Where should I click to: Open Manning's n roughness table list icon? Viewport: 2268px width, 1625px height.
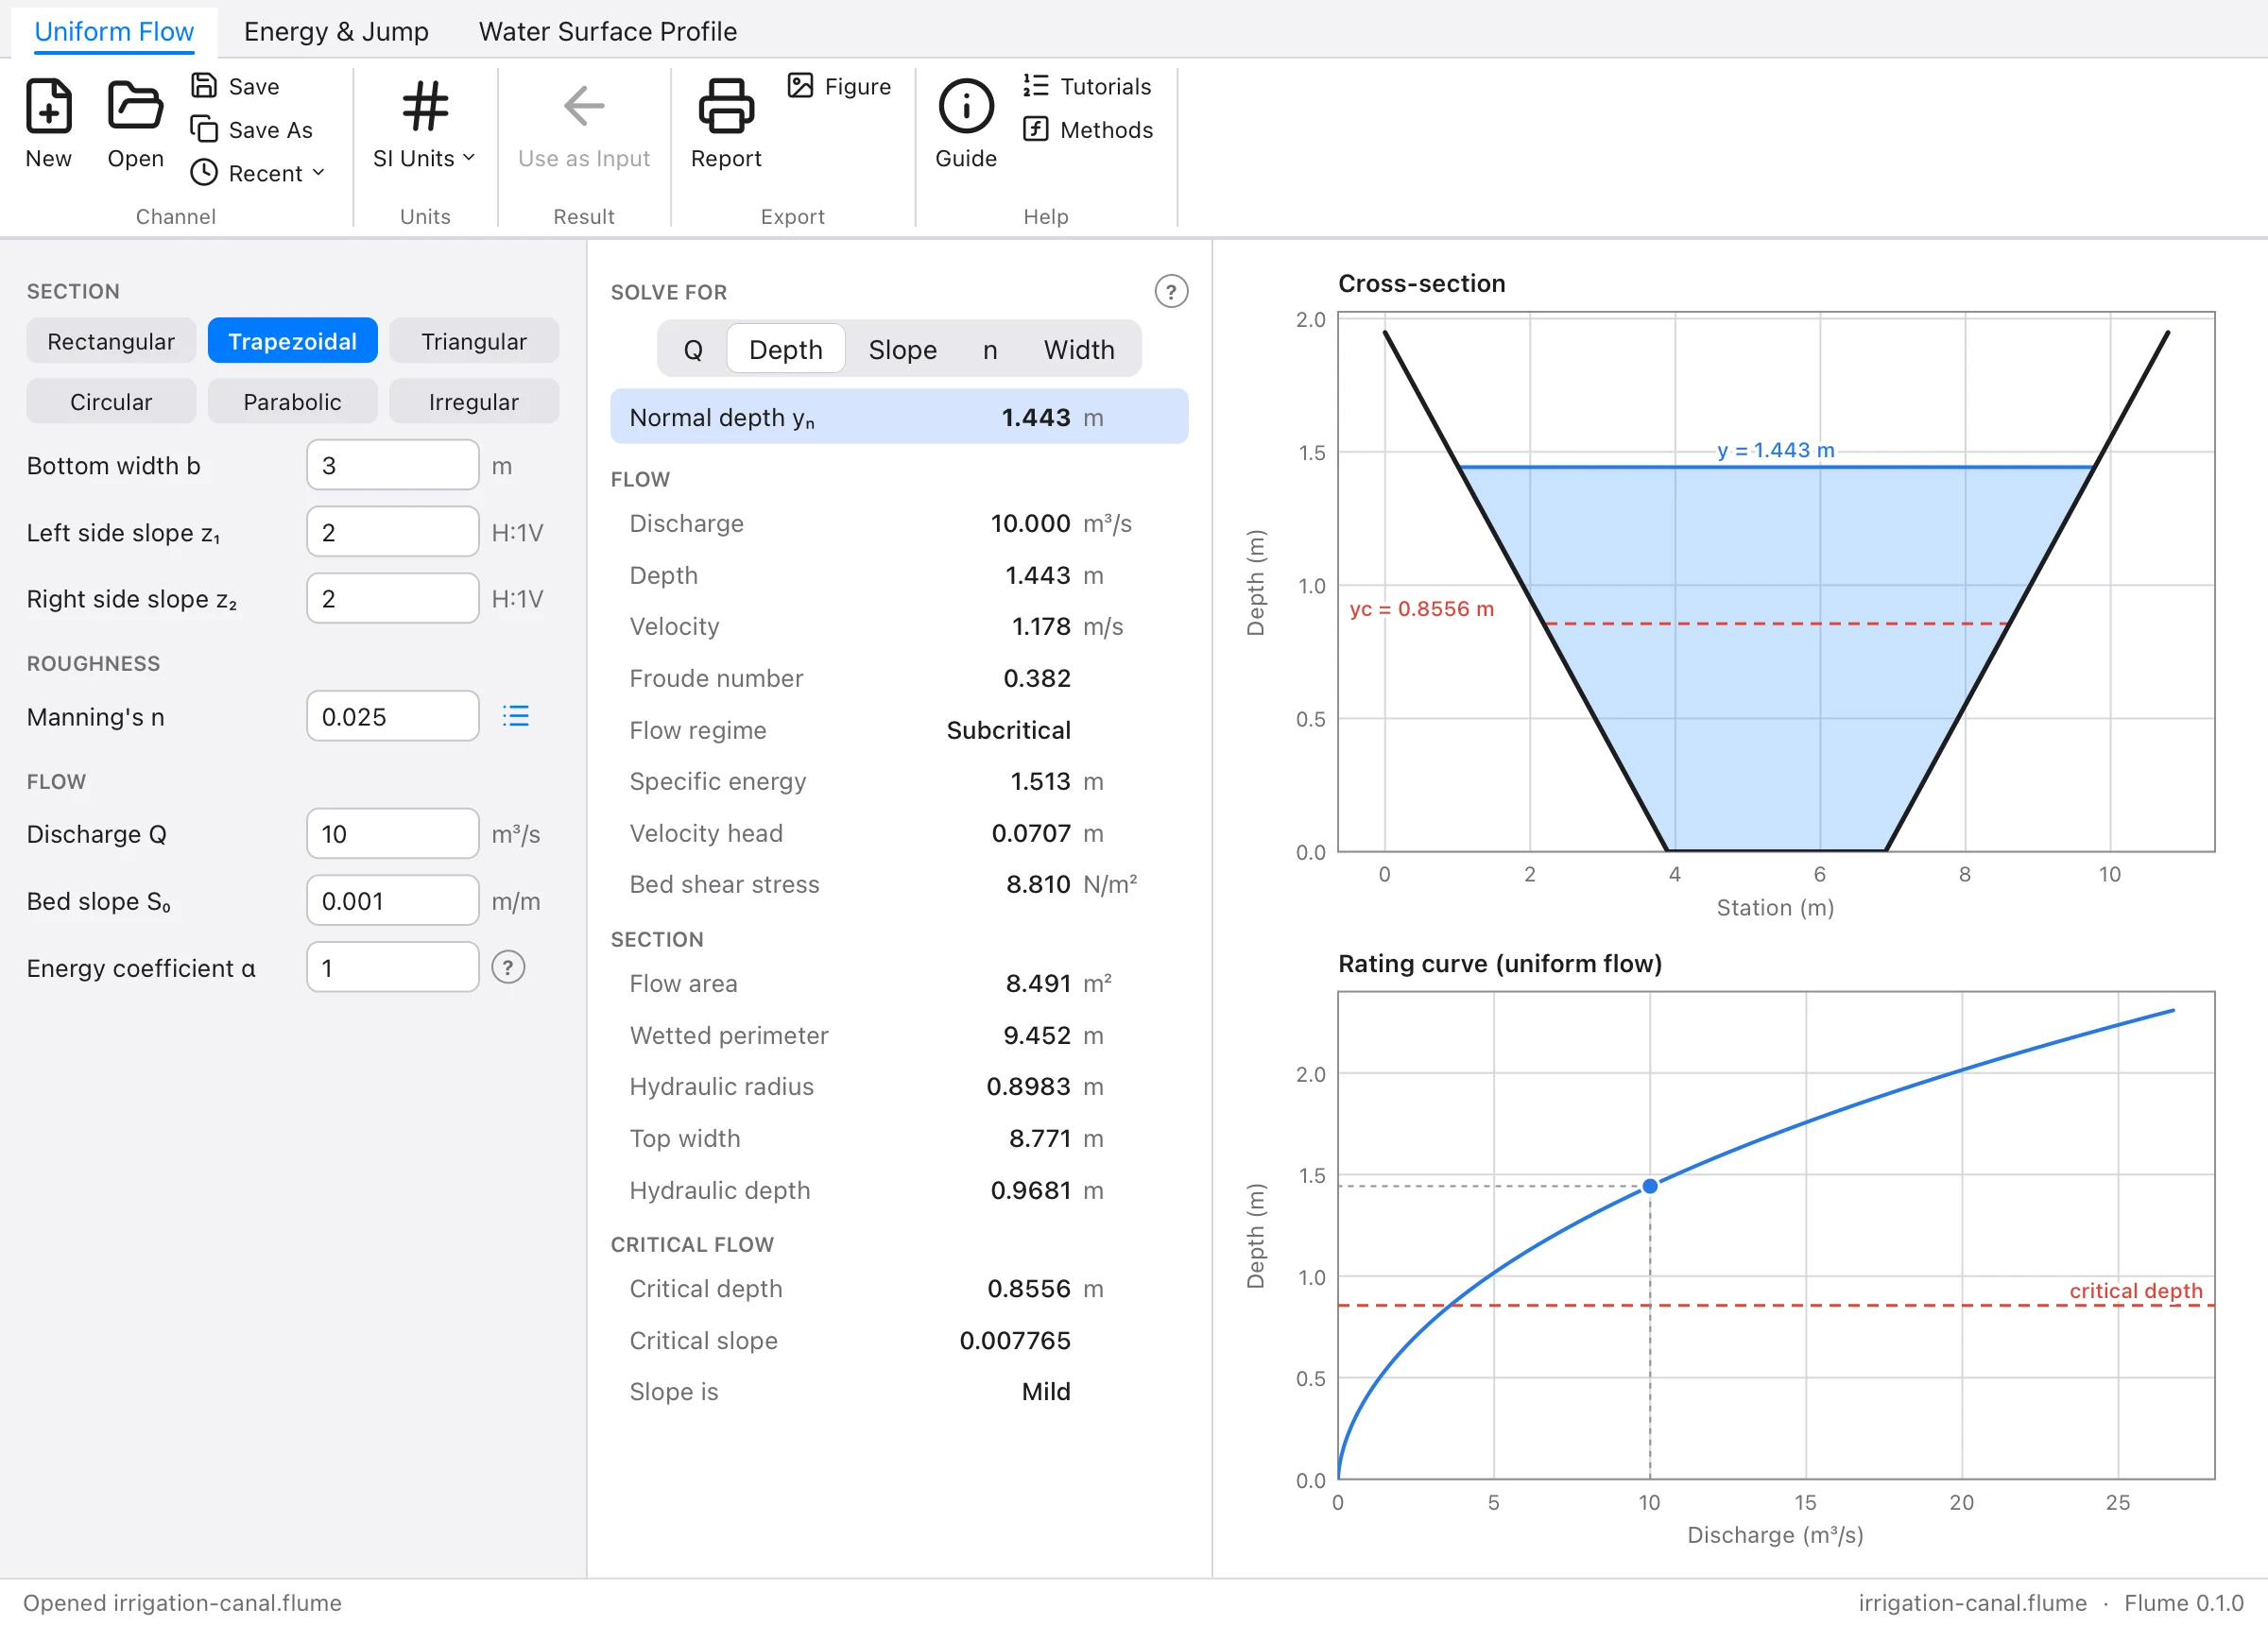click(515, 717)
